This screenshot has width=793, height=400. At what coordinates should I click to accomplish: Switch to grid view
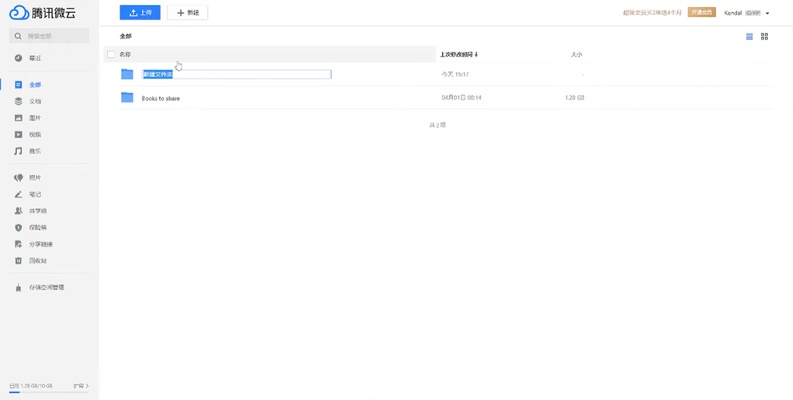point(765,36)
